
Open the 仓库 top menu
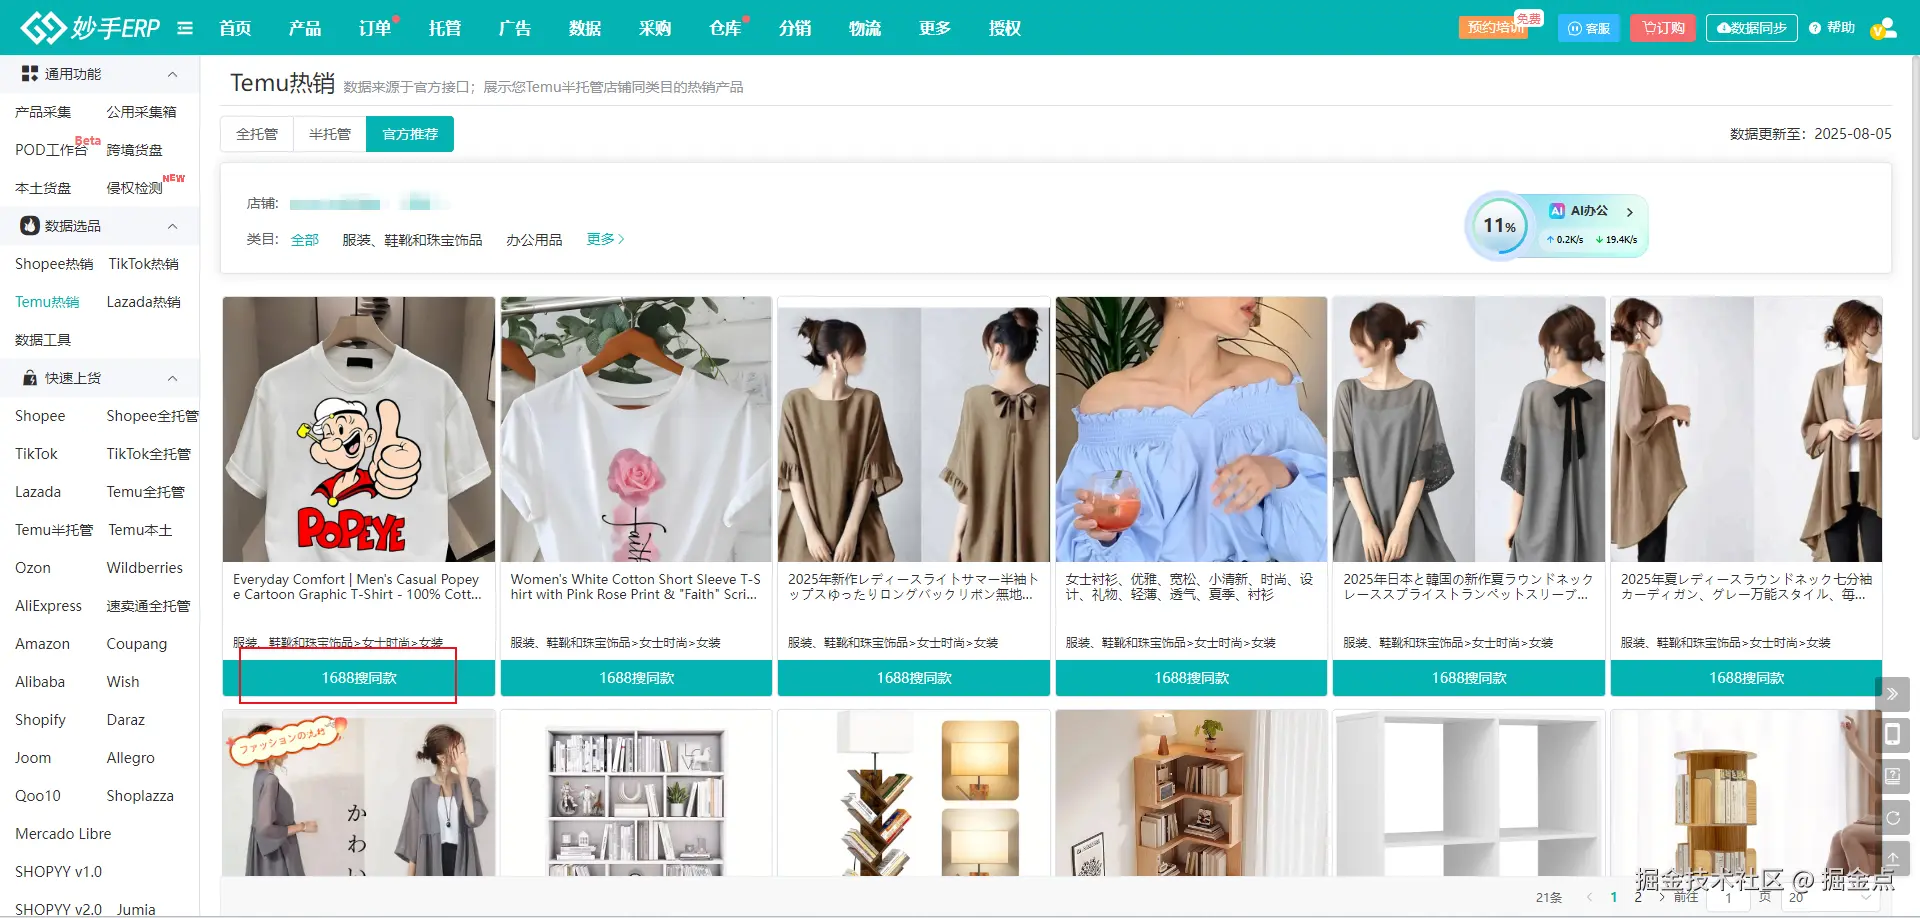(725, 28)
